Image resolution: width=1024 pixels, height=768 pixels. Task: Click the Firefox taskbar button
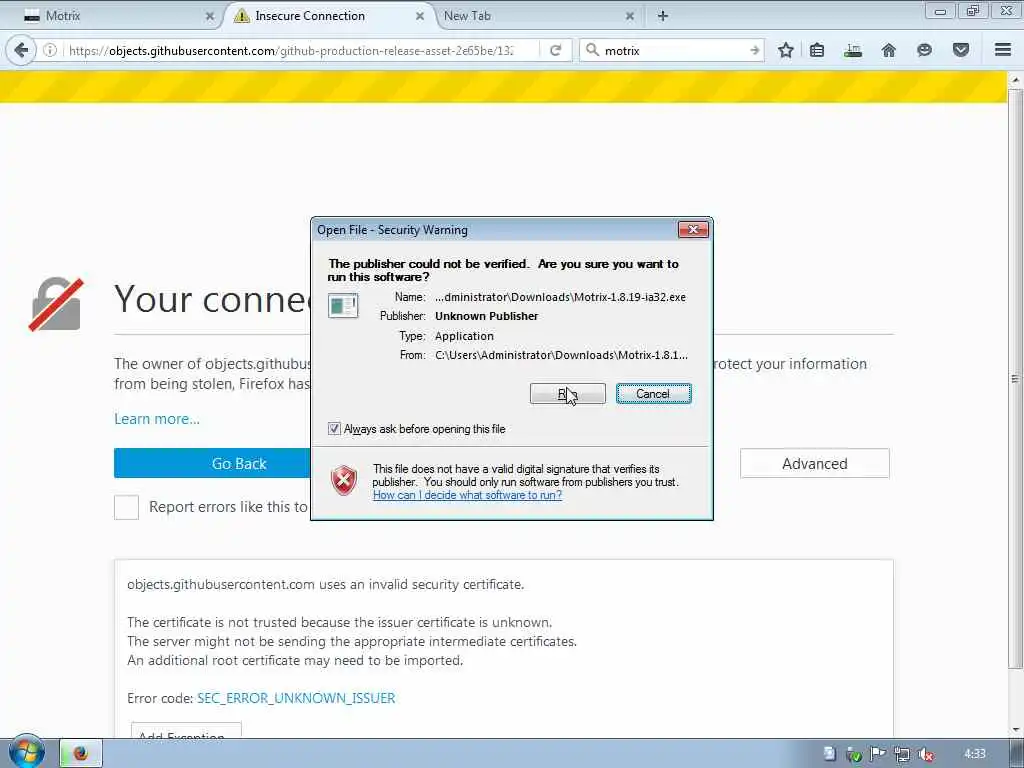point(81,753)
